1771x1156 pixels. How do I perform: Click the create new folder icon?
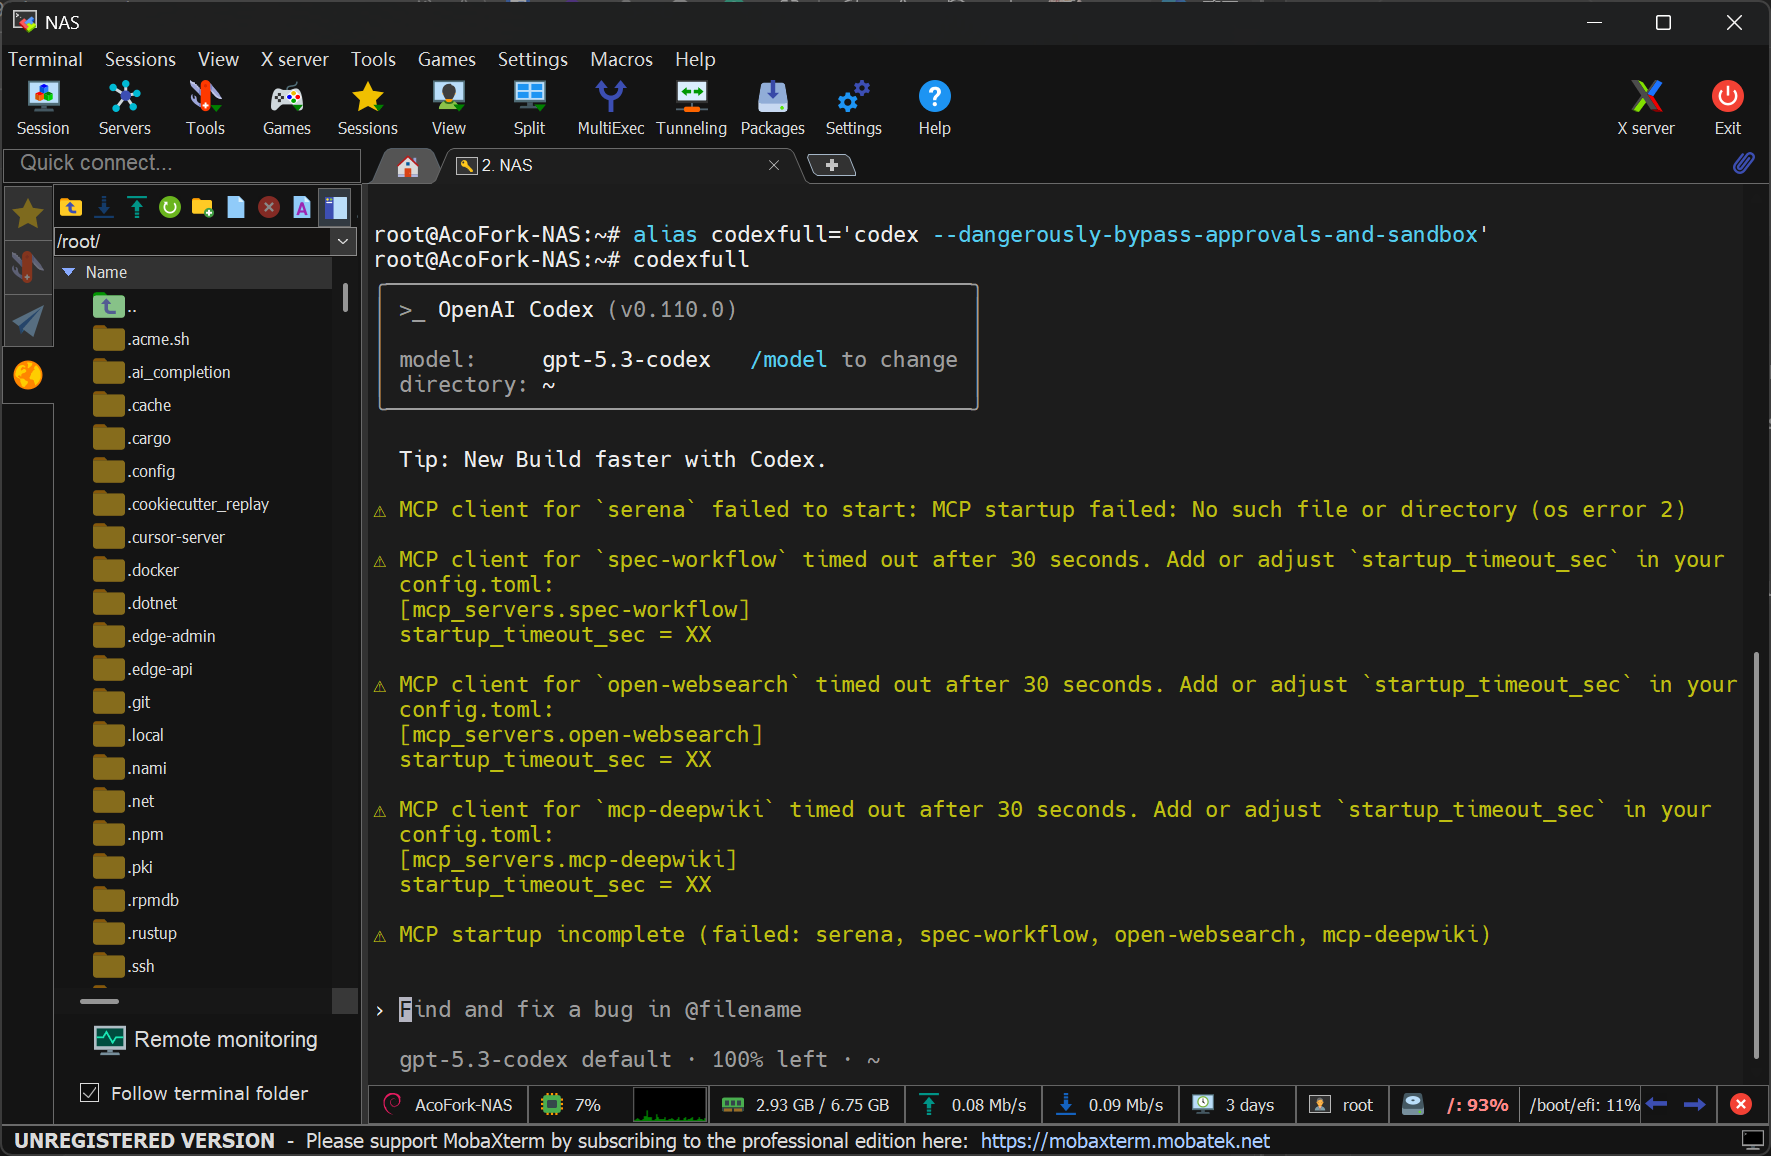[202, 207]
